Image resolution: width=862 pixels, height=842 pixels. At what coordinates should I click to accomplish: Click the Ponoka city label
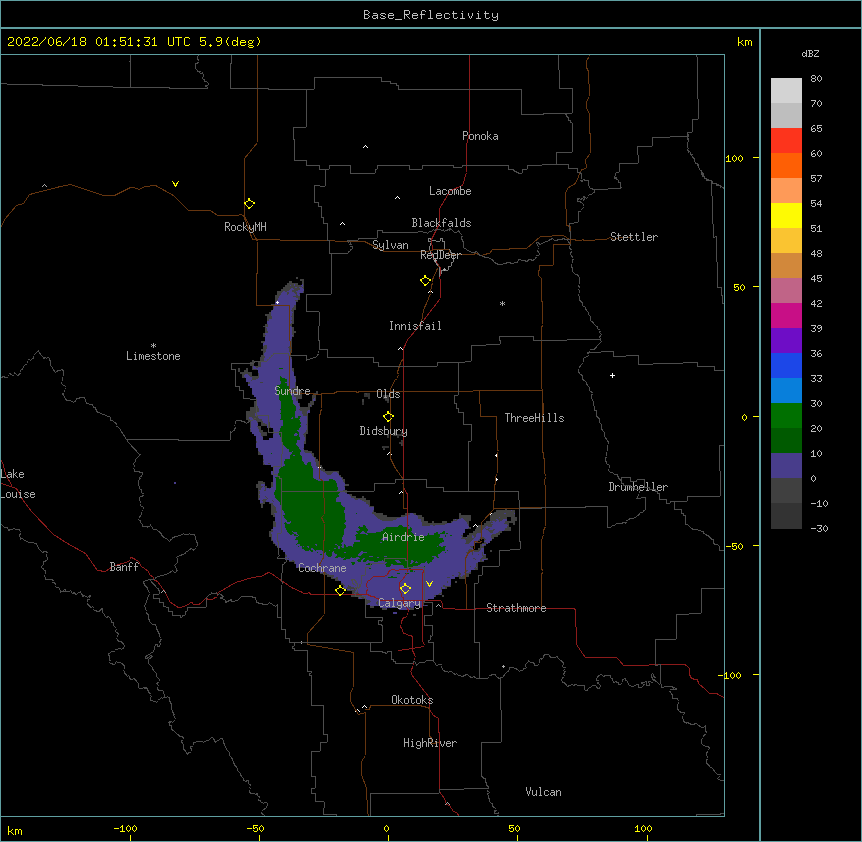pyautogui.click(x=480, y=136)
